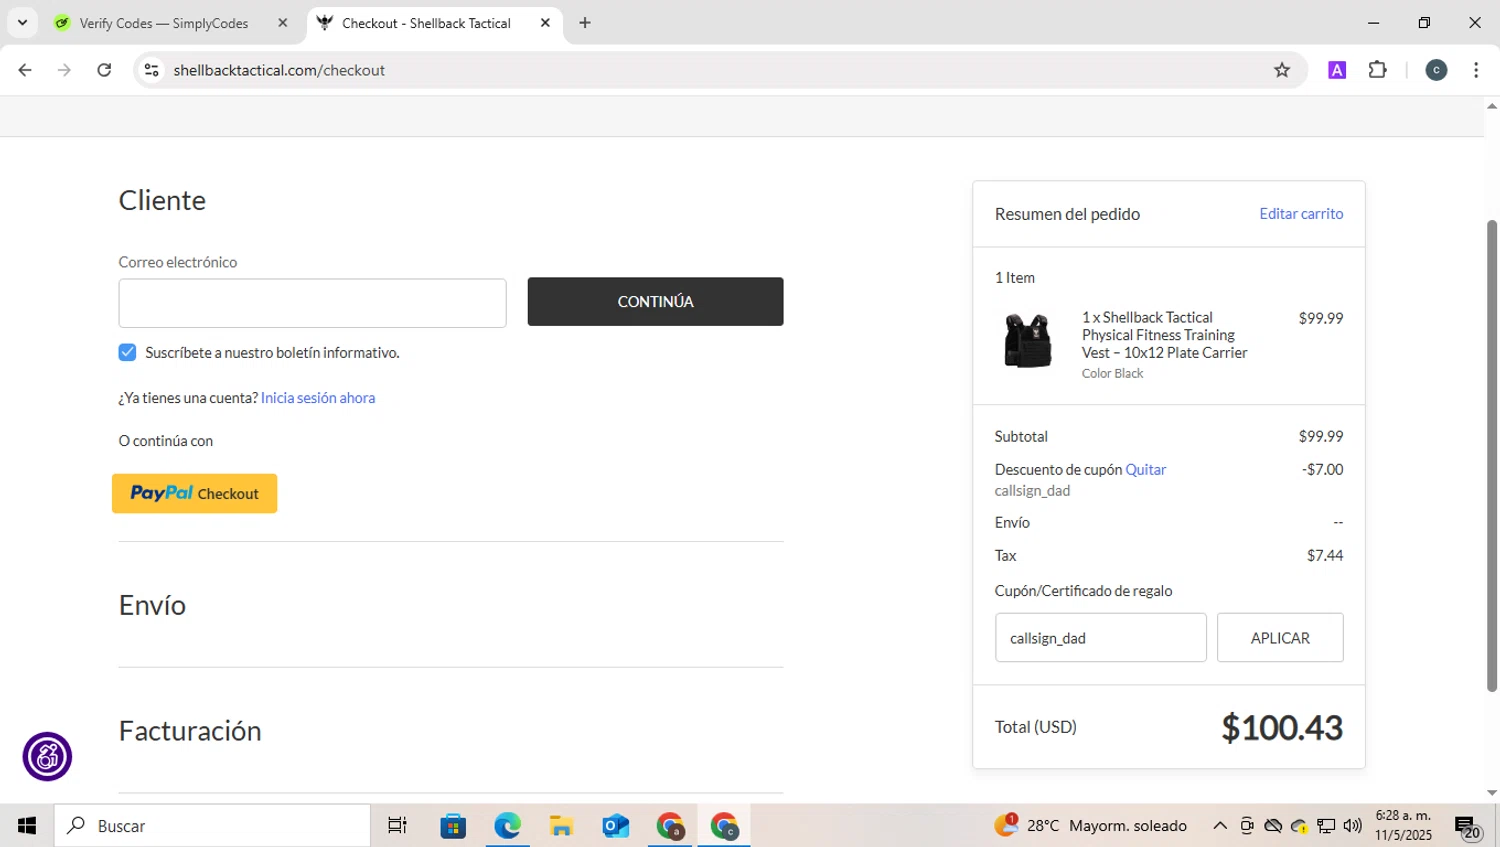Restore down the Chrome window
The image size is (1500, 847).
(x=1424, y=23)
